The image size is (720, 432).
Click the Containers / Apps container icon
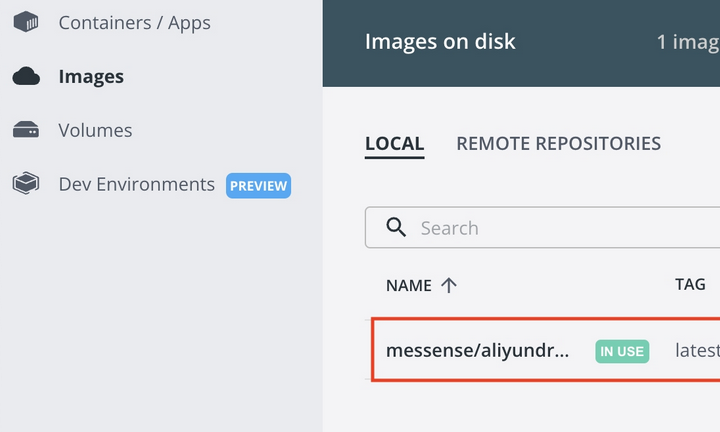26,22
